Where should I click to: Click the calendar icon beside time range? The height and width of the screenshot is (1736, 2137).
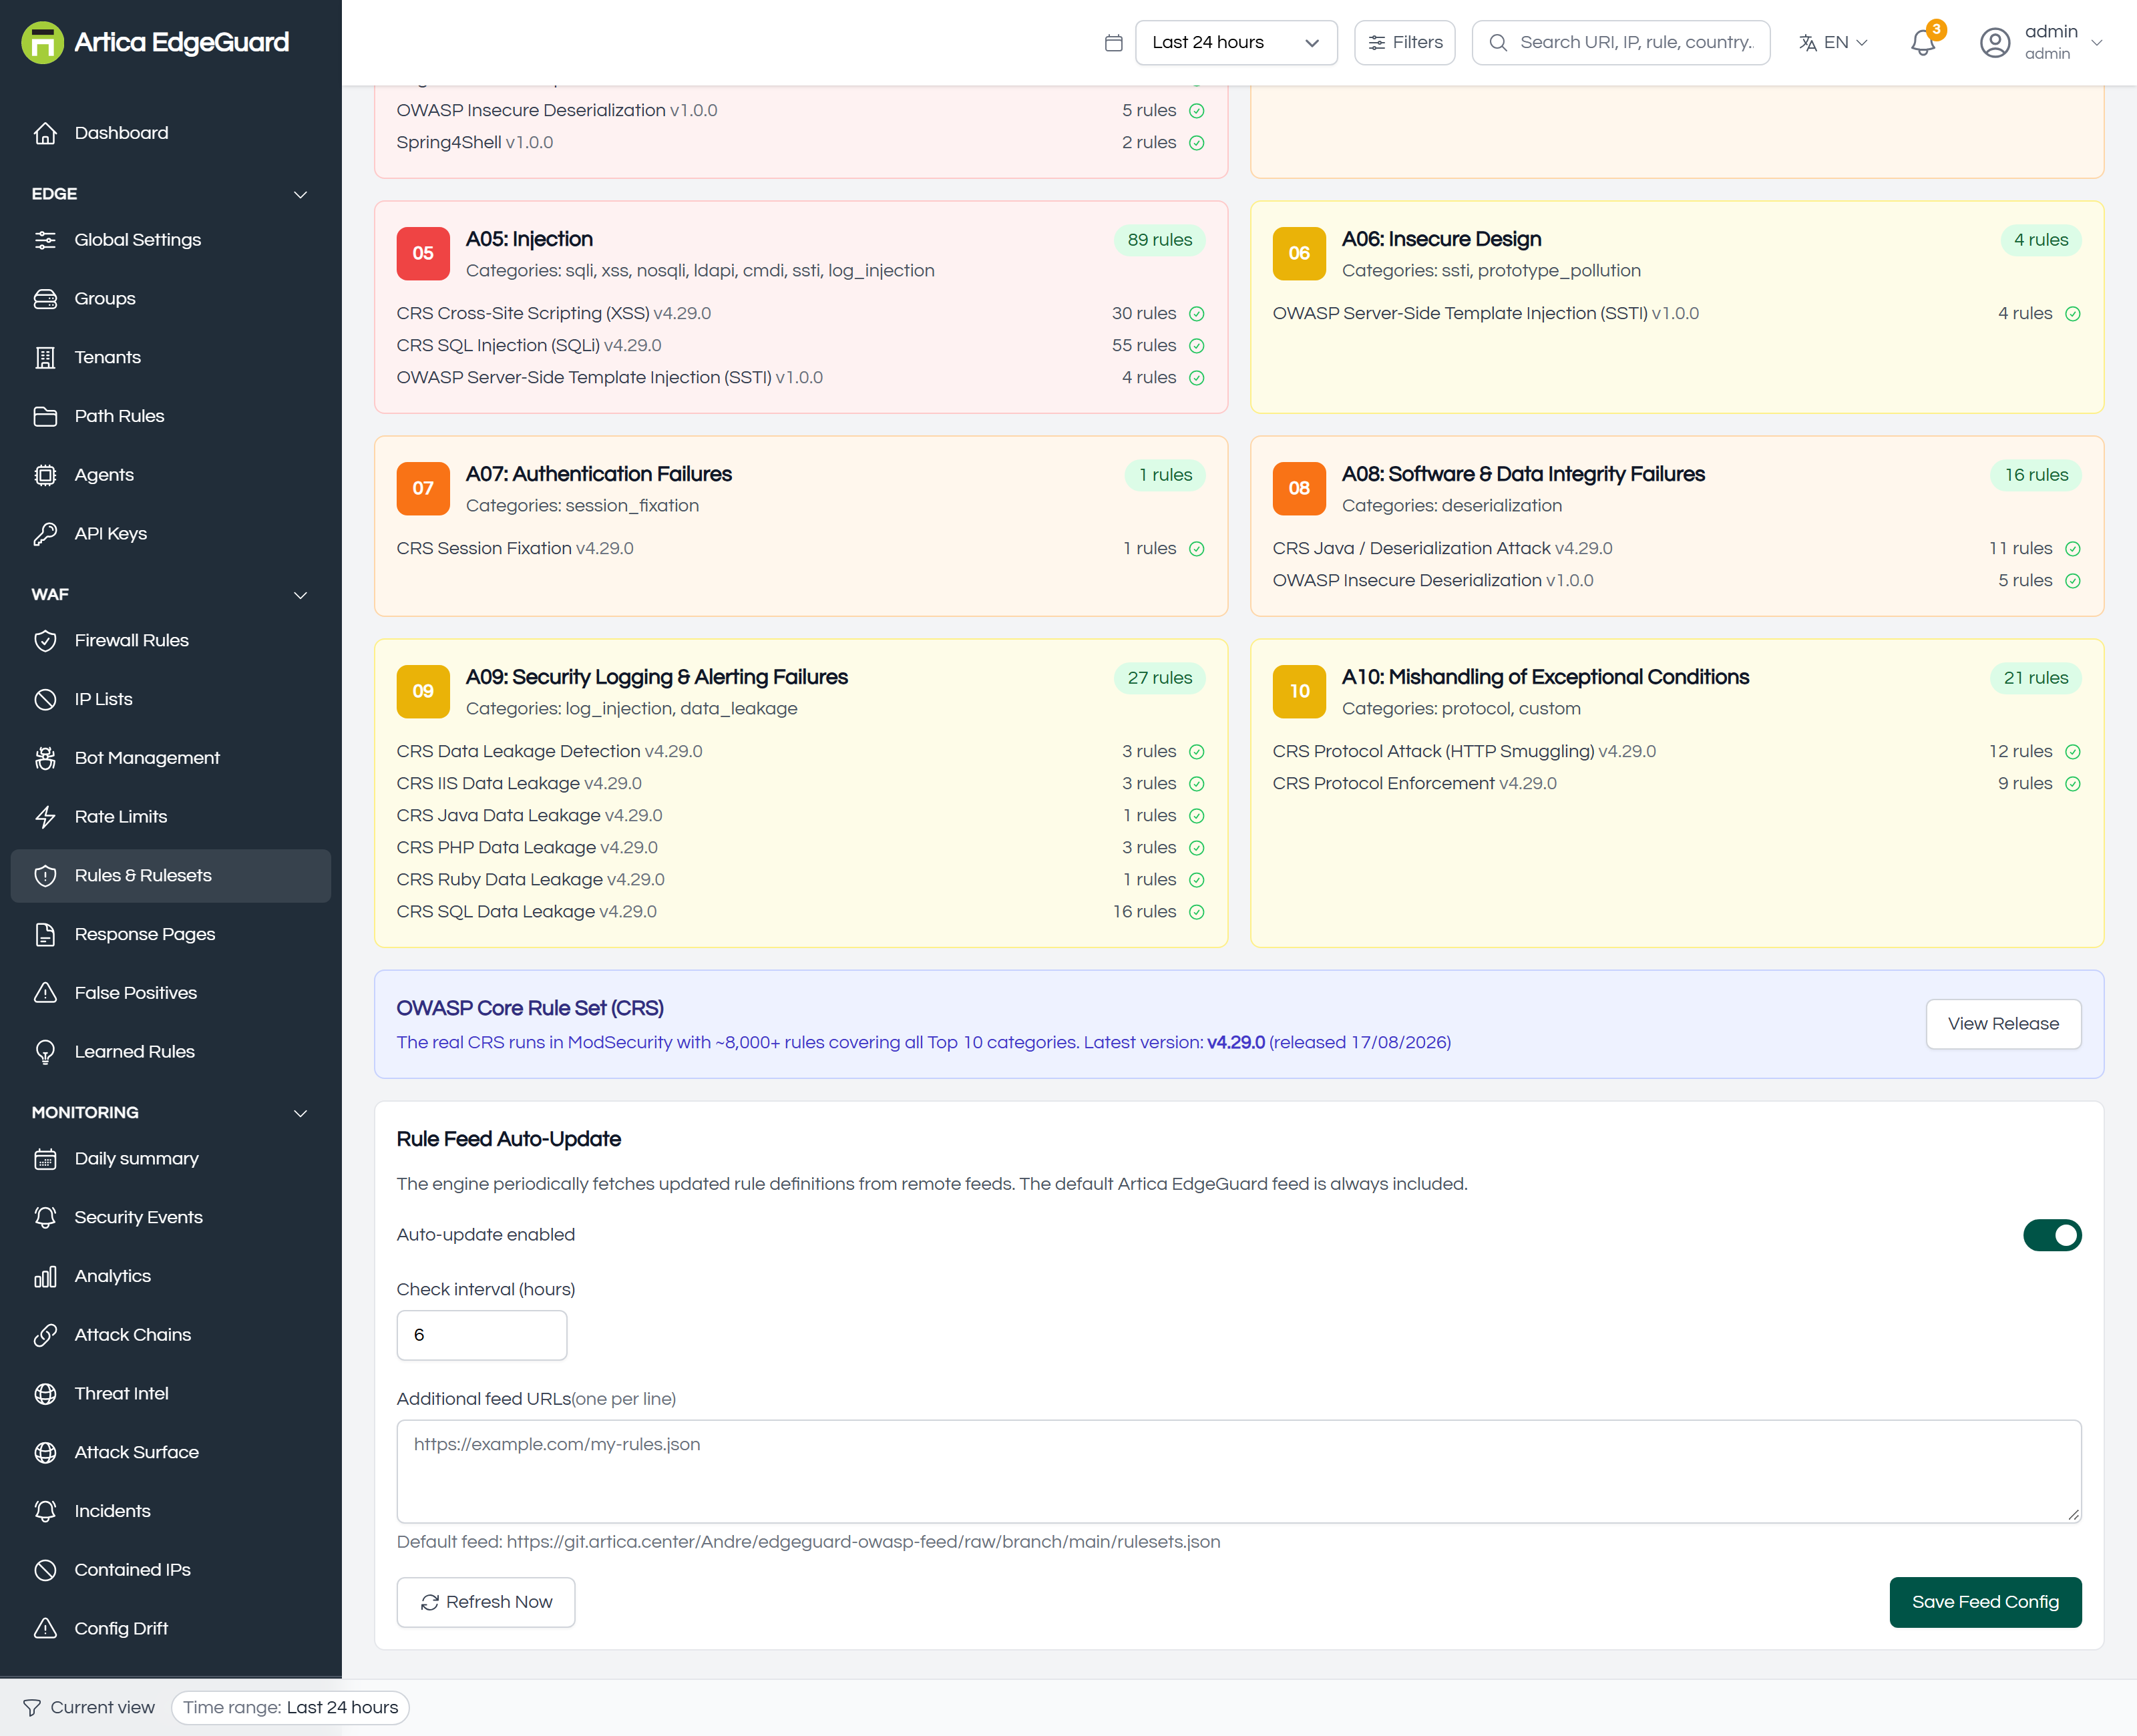coord(1113,43)
